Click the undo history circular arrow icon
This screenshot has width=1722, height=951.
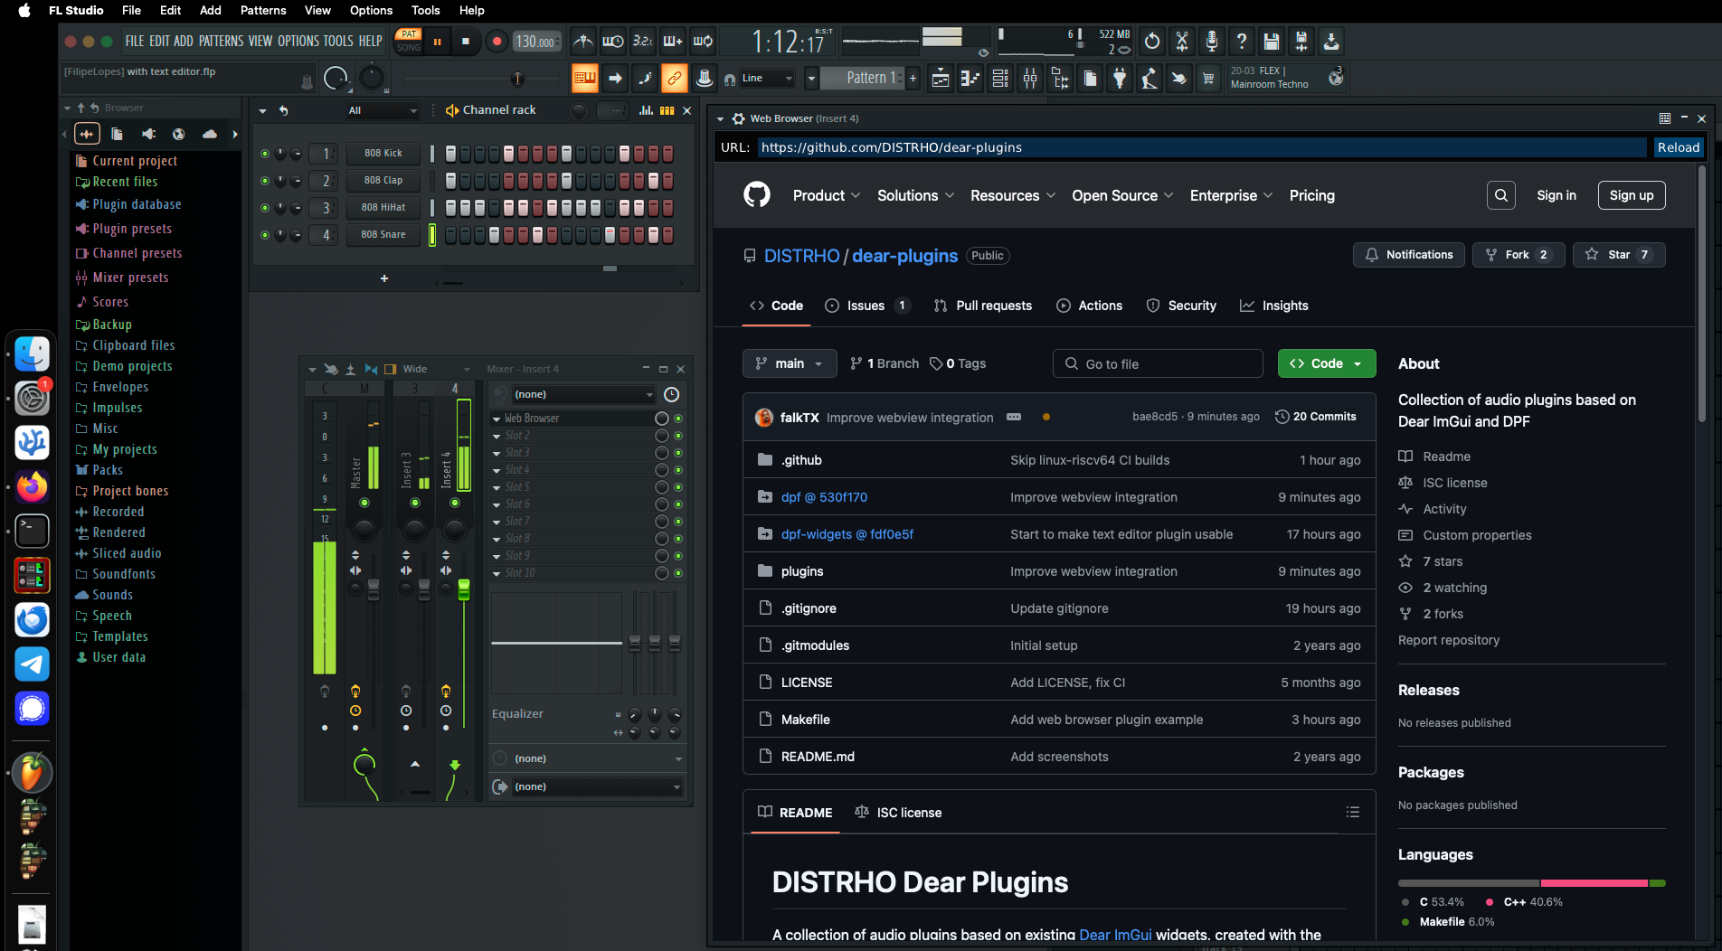(x=1152, y=41)
